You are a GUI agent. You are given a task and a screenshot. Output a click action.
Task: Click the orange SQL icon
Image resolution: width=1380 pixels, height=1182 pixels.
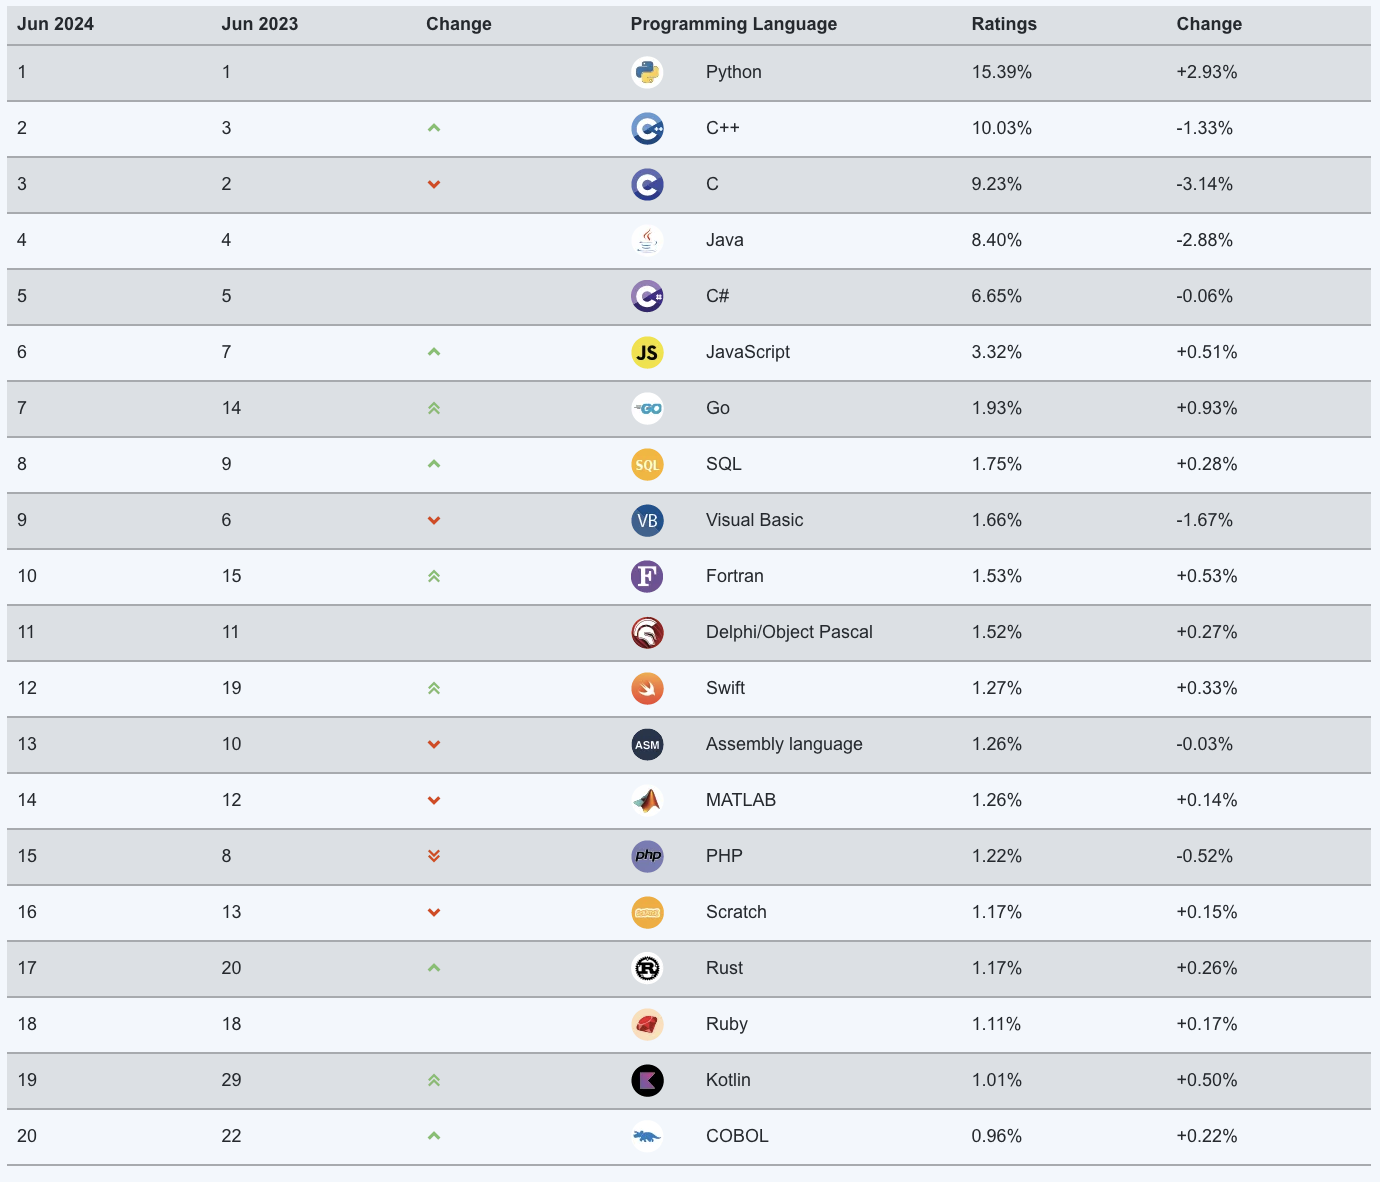pos(647,464)
